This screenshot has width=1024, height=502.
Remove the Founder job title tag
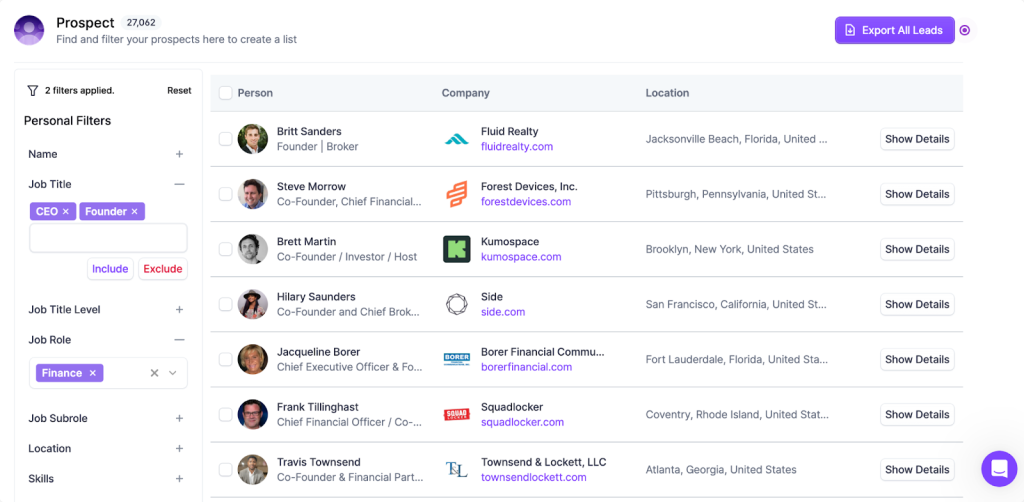(x=134, y=212)
